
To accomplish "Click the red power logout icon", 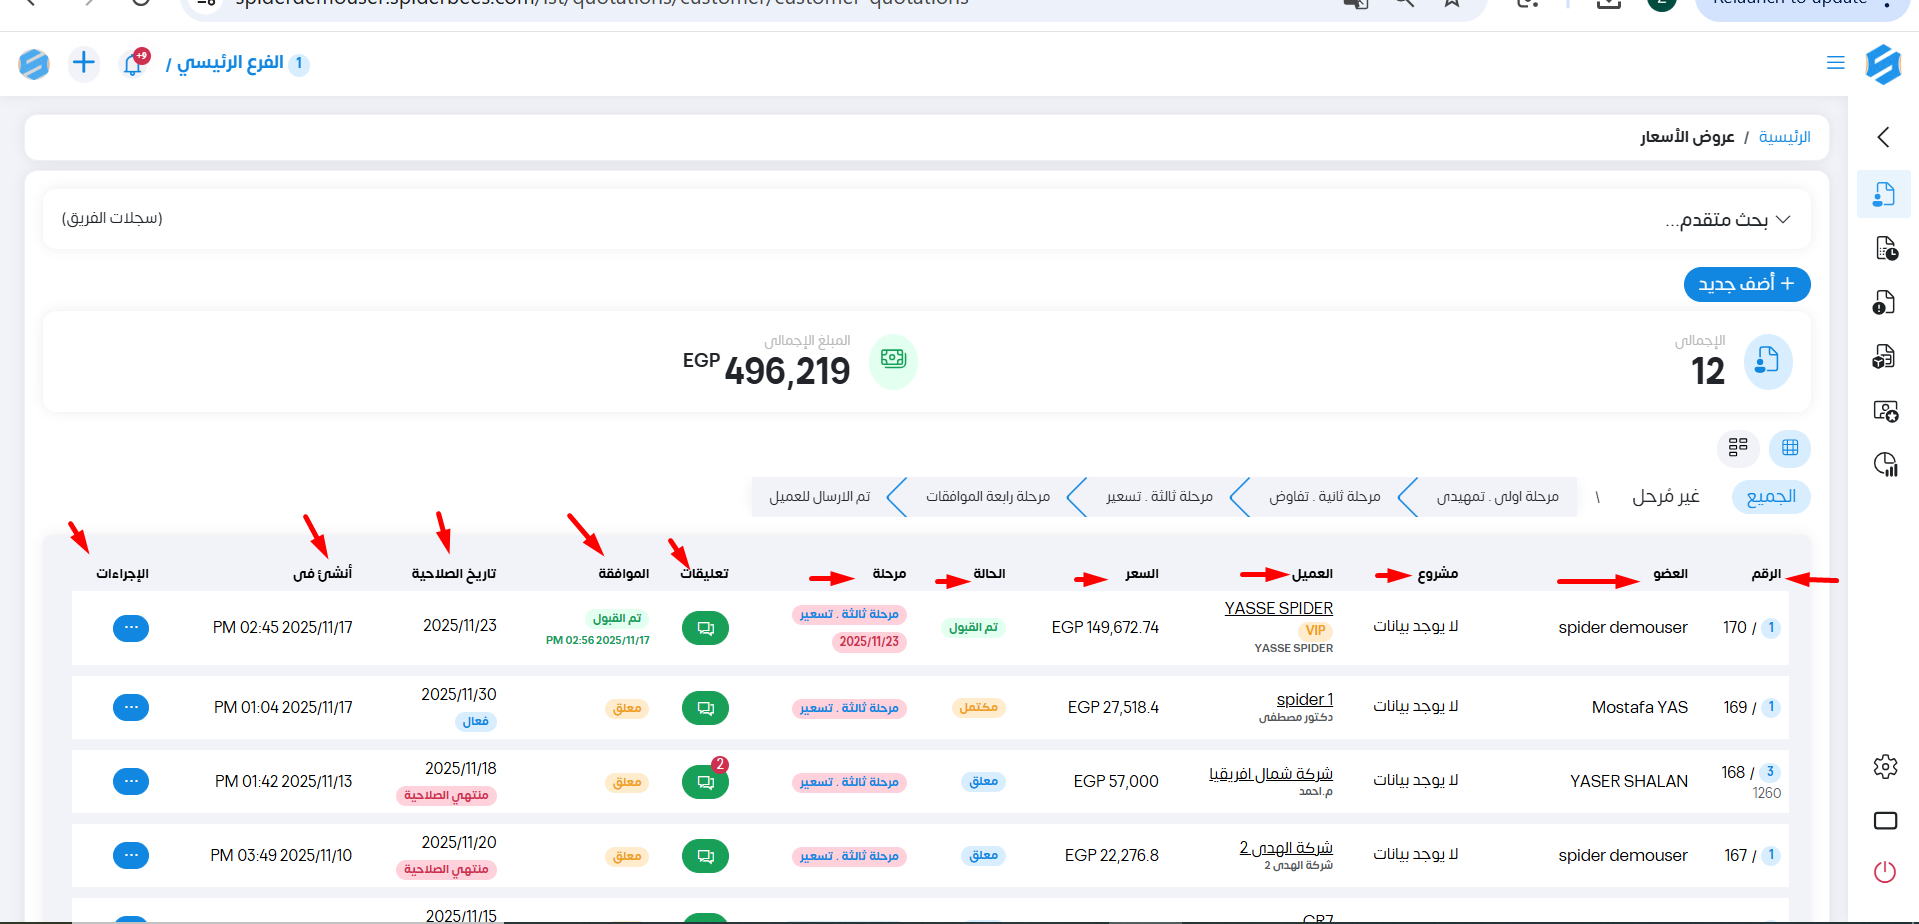I will point(1885,872).
